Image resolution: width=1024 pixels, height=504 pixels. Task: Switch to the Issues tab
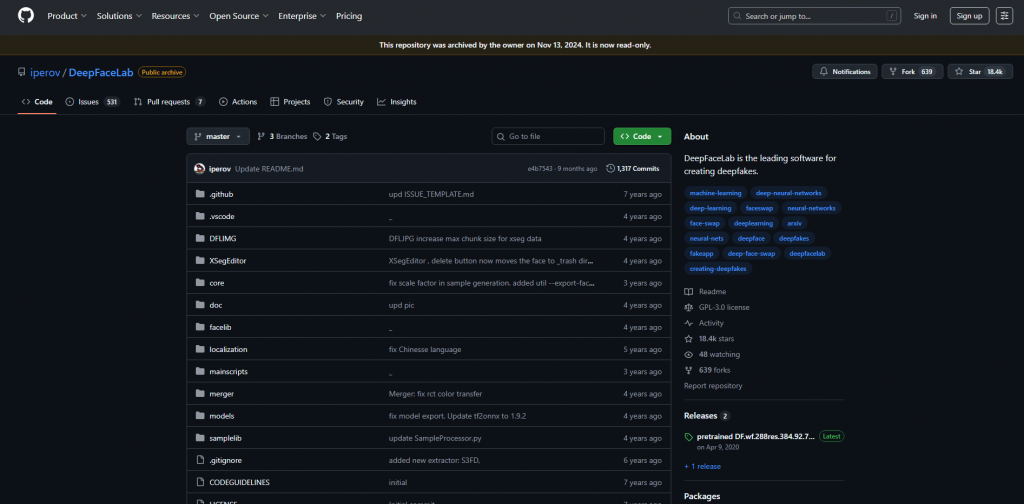[x=93, y=102]
